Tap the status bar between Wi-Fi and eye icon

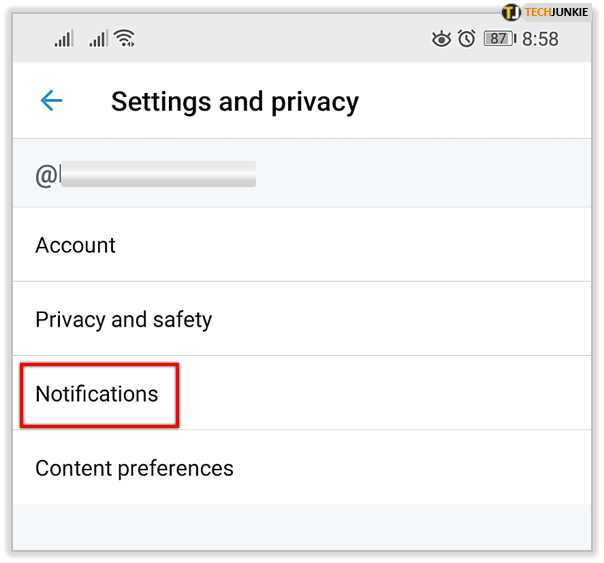click(x=280, y=39)
